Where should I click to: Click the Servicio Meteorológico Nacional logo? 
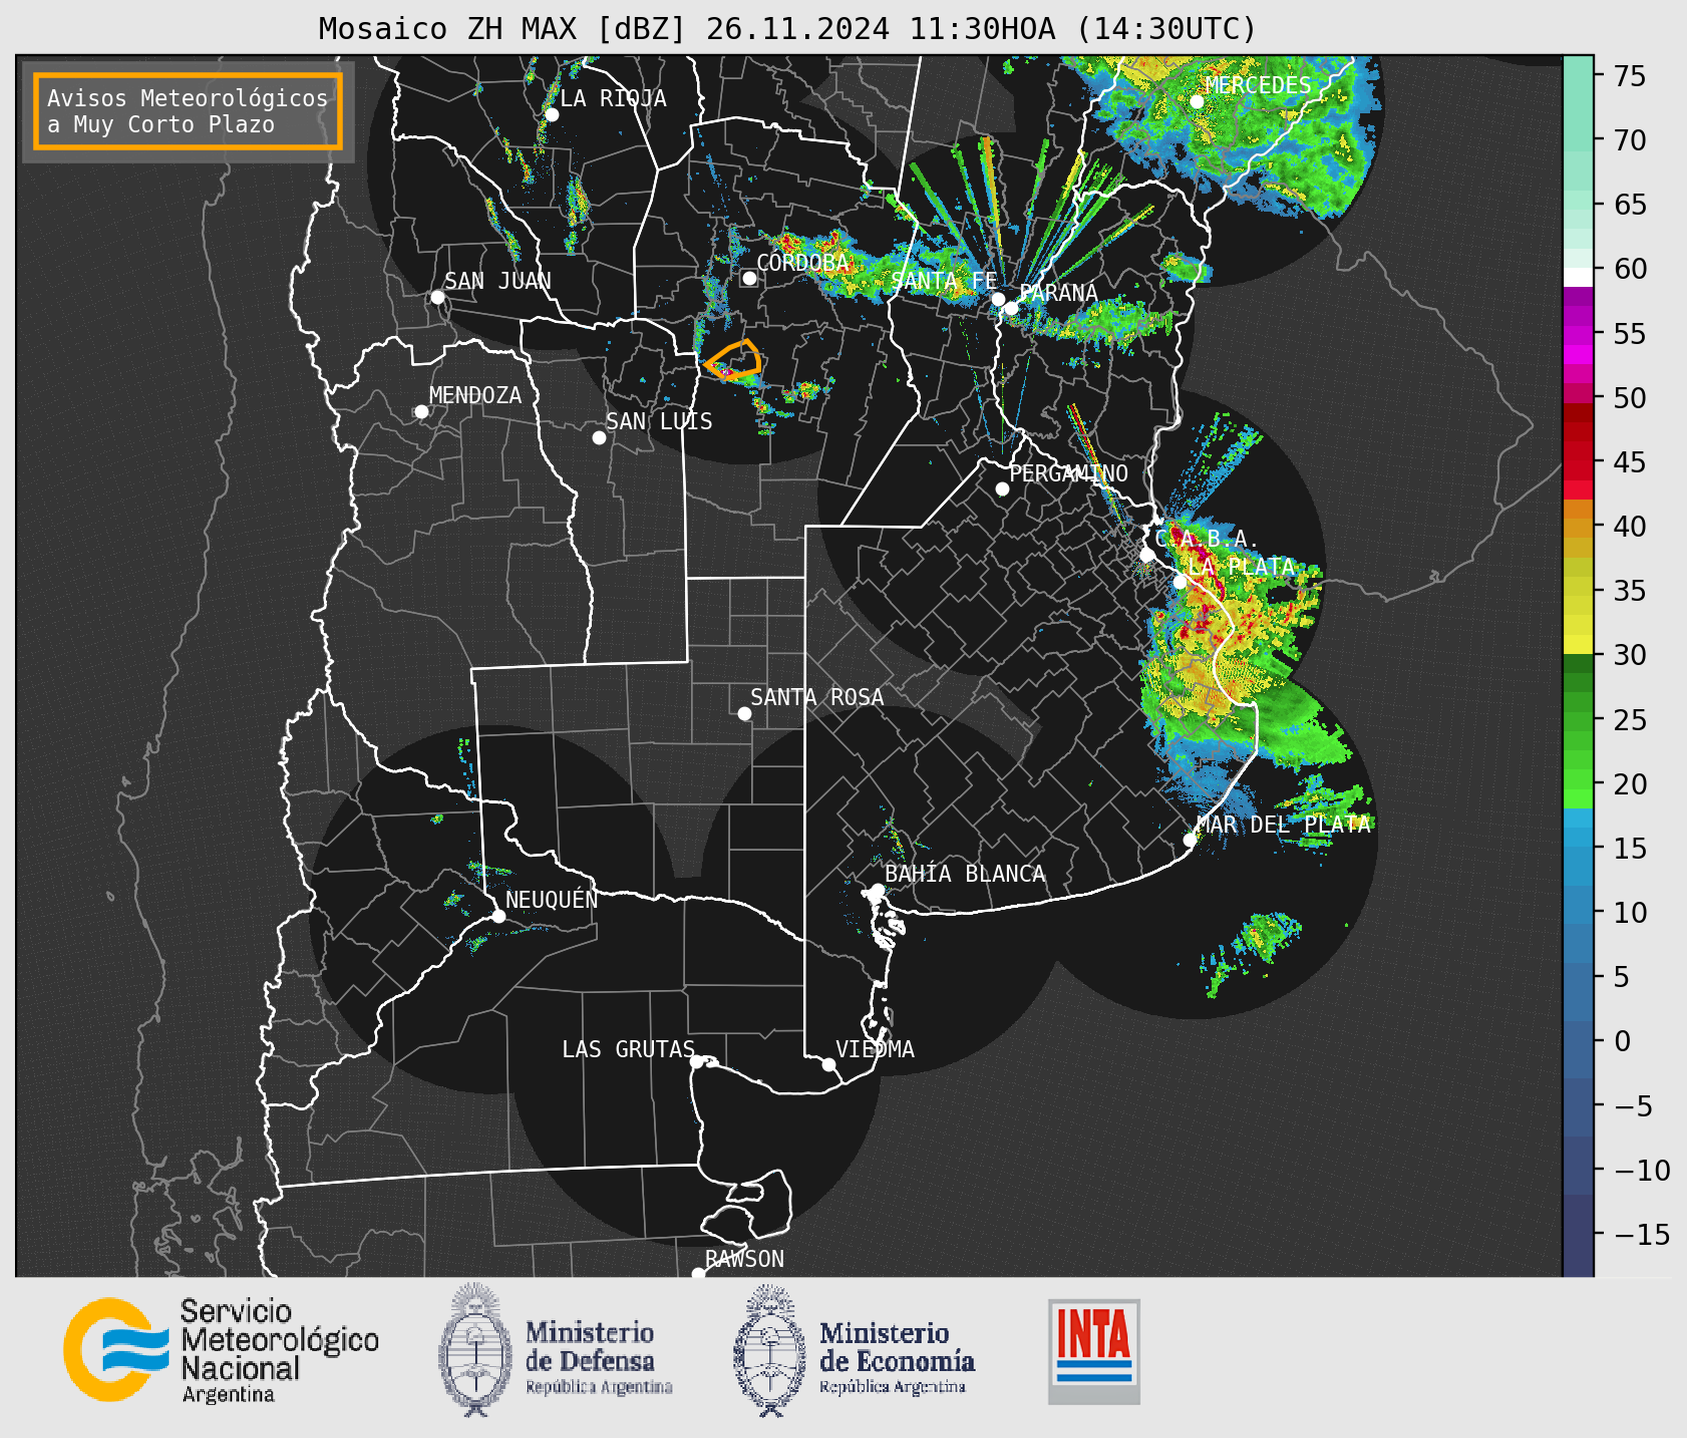[222, 1350]
